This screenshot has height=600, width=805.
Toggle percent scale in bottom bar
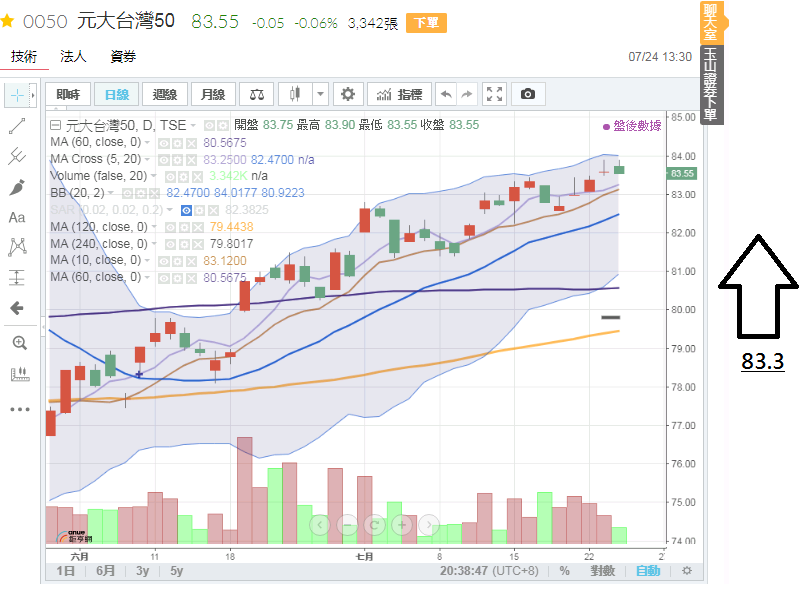564,571
